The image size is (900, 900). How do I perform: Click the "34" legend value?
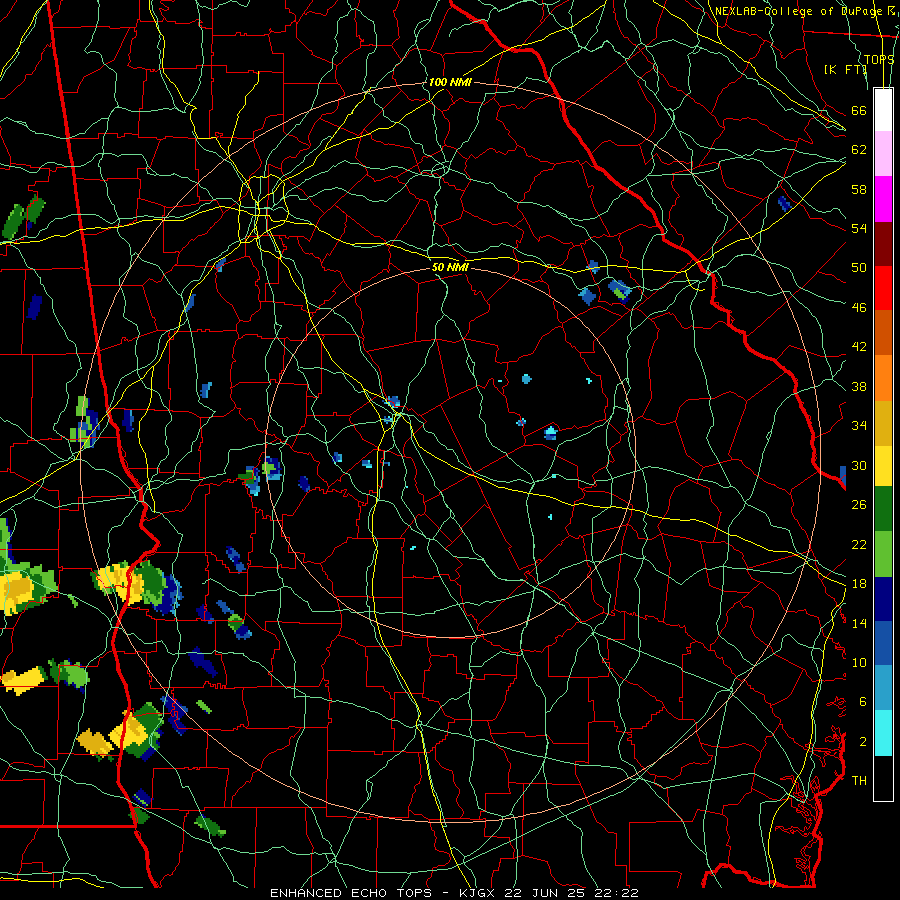click(x=859, y=426)
